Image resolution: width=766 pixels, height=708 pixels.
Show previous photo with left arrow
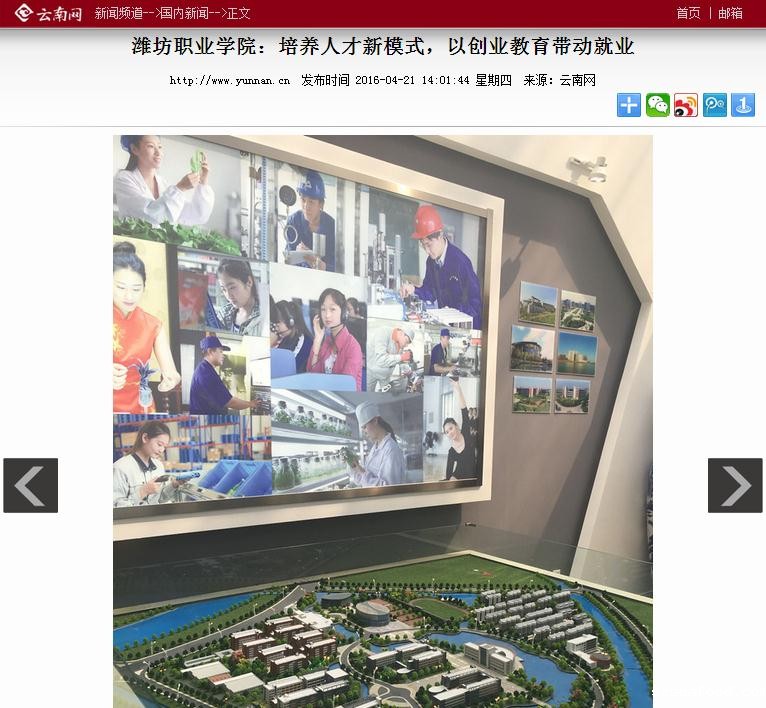(31, 485)
